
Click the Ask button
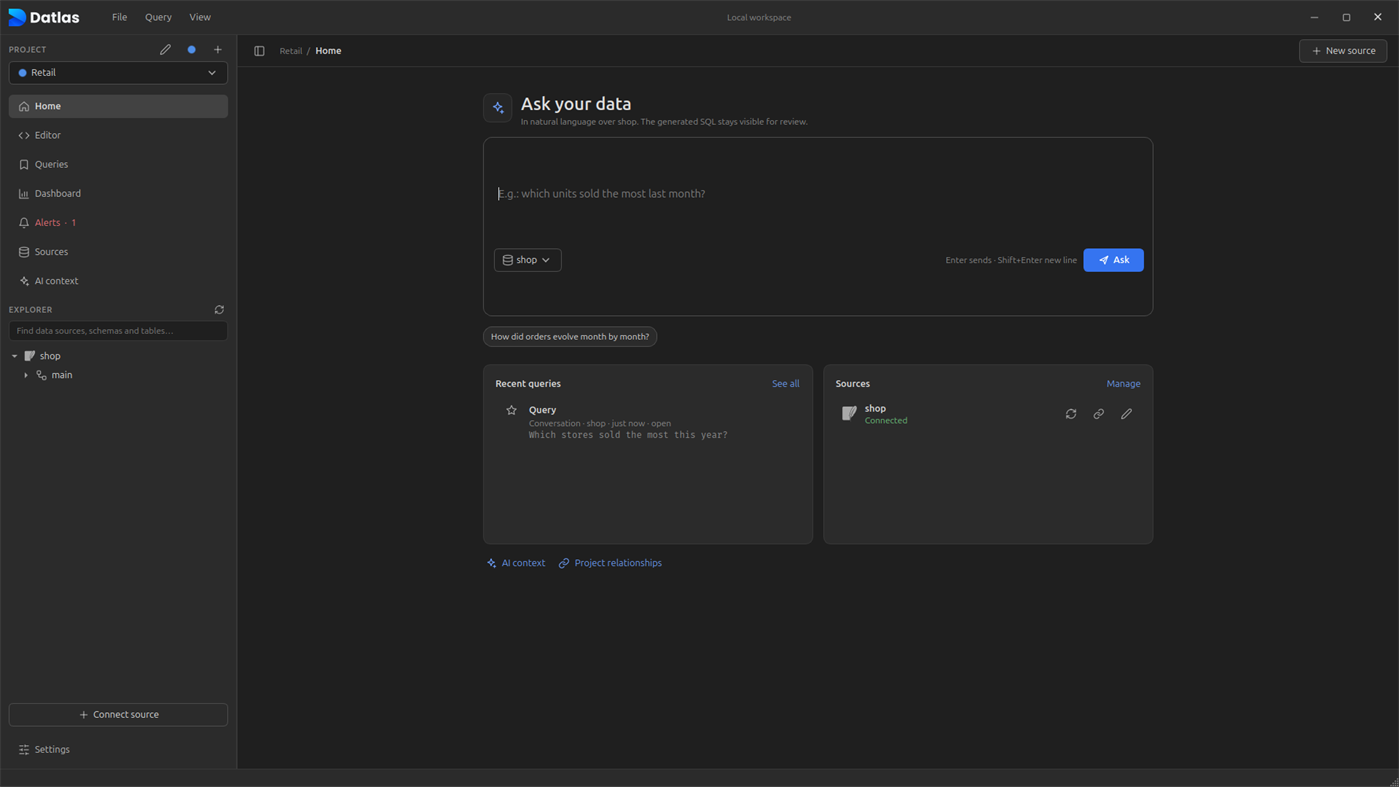tap(1113, 260)
